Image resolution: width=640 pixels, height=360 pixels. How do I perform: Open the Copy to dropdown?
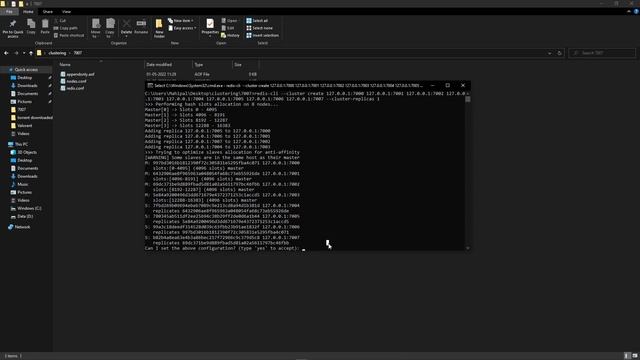click(110, 28)
